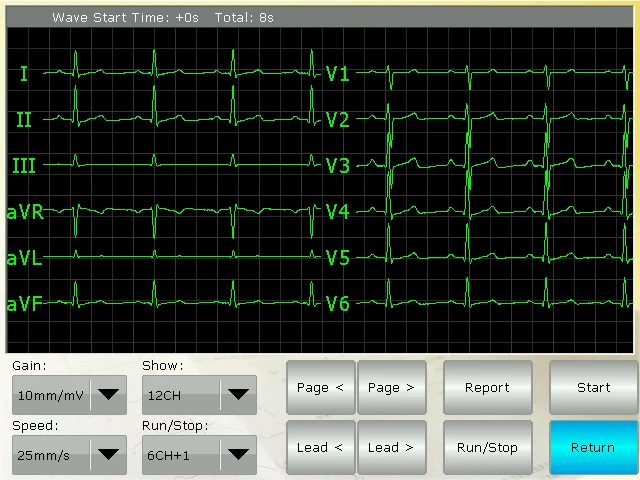Open the Gain dropdown arrow
The height and width of the screenshot is (480, 640).
(108, 395)
